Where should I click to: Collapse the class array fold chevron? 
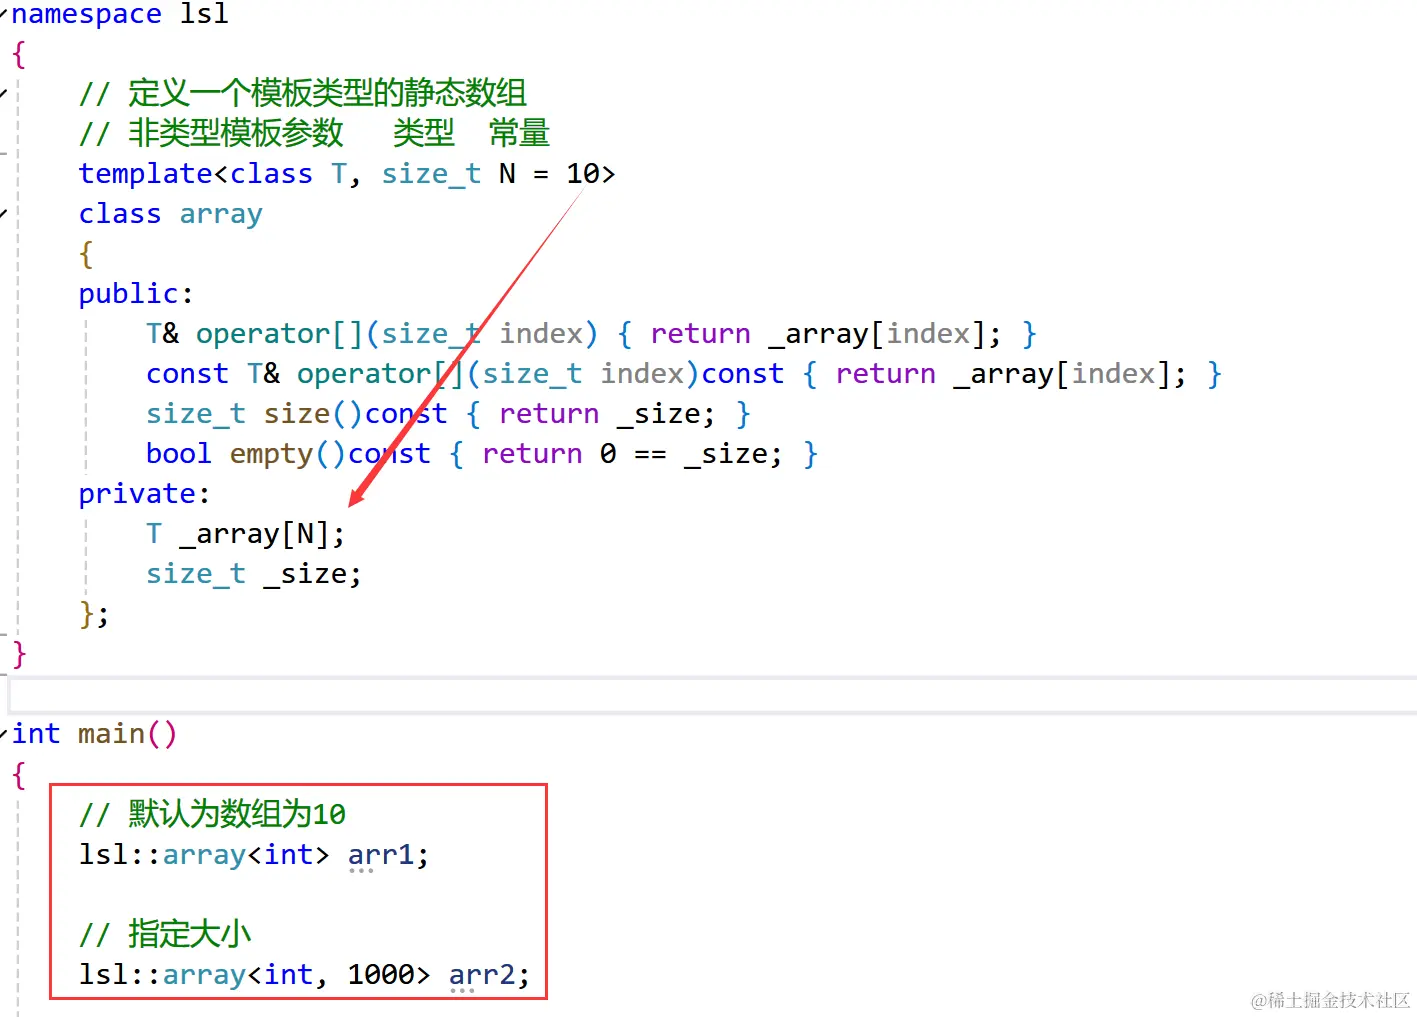click(4, 214)
